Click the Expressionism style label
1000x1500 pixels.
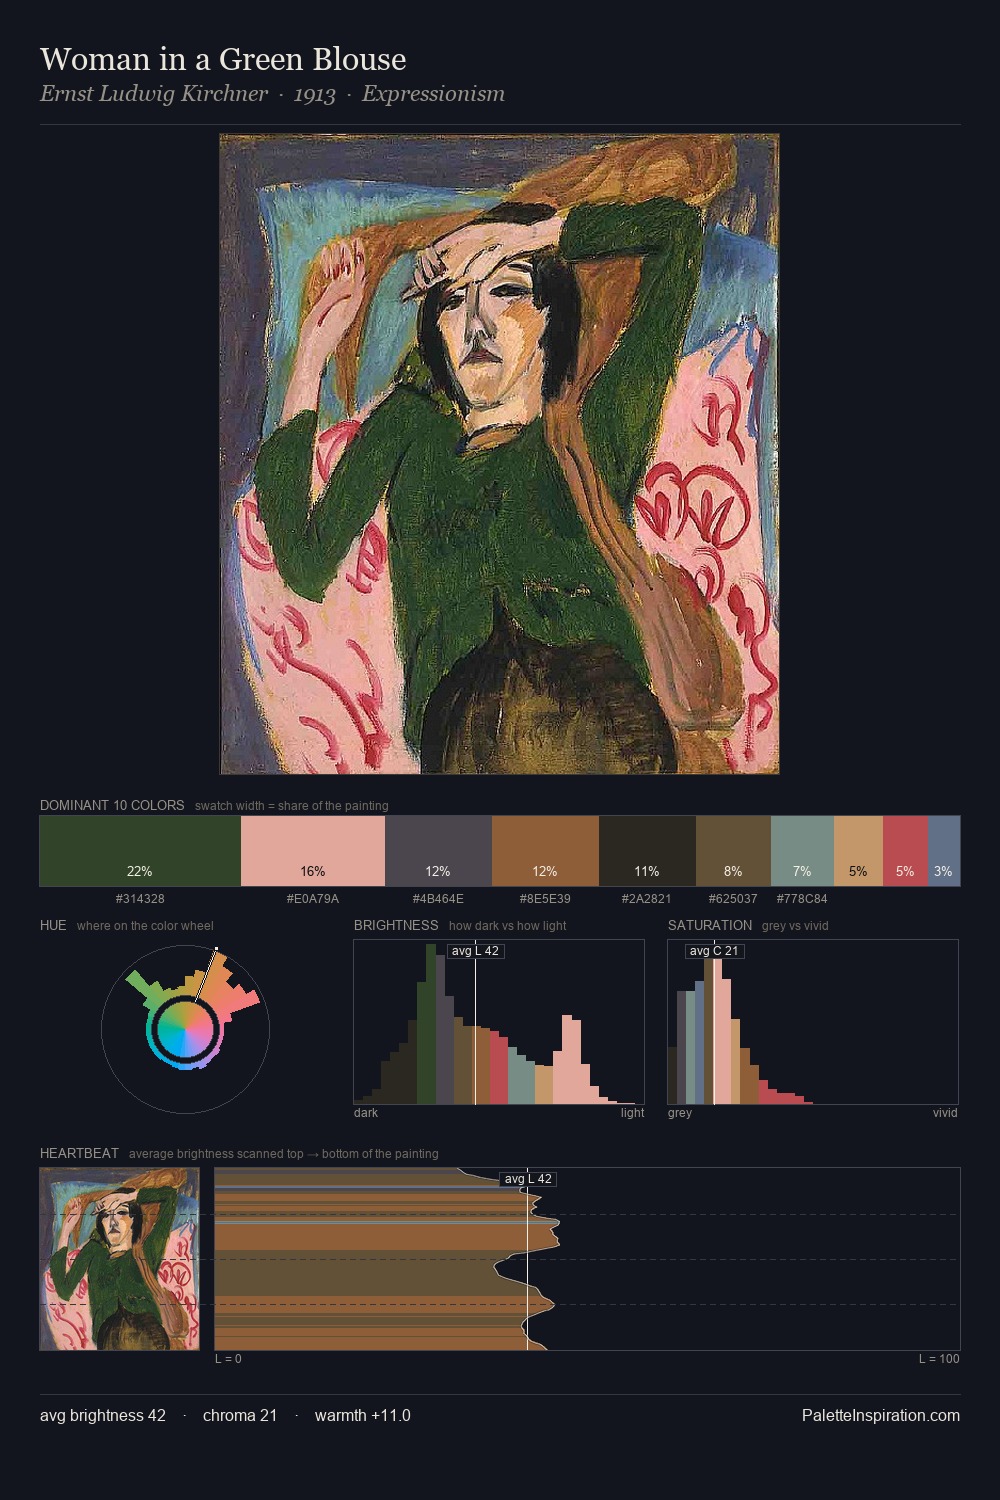(x=433, y=94)
